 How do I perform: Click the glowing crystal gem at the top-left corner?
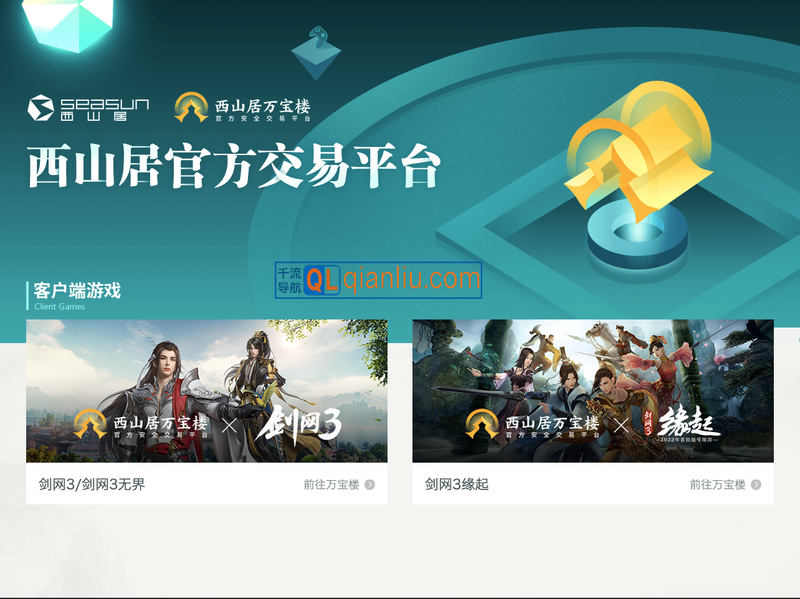click(x=68, y=23)
